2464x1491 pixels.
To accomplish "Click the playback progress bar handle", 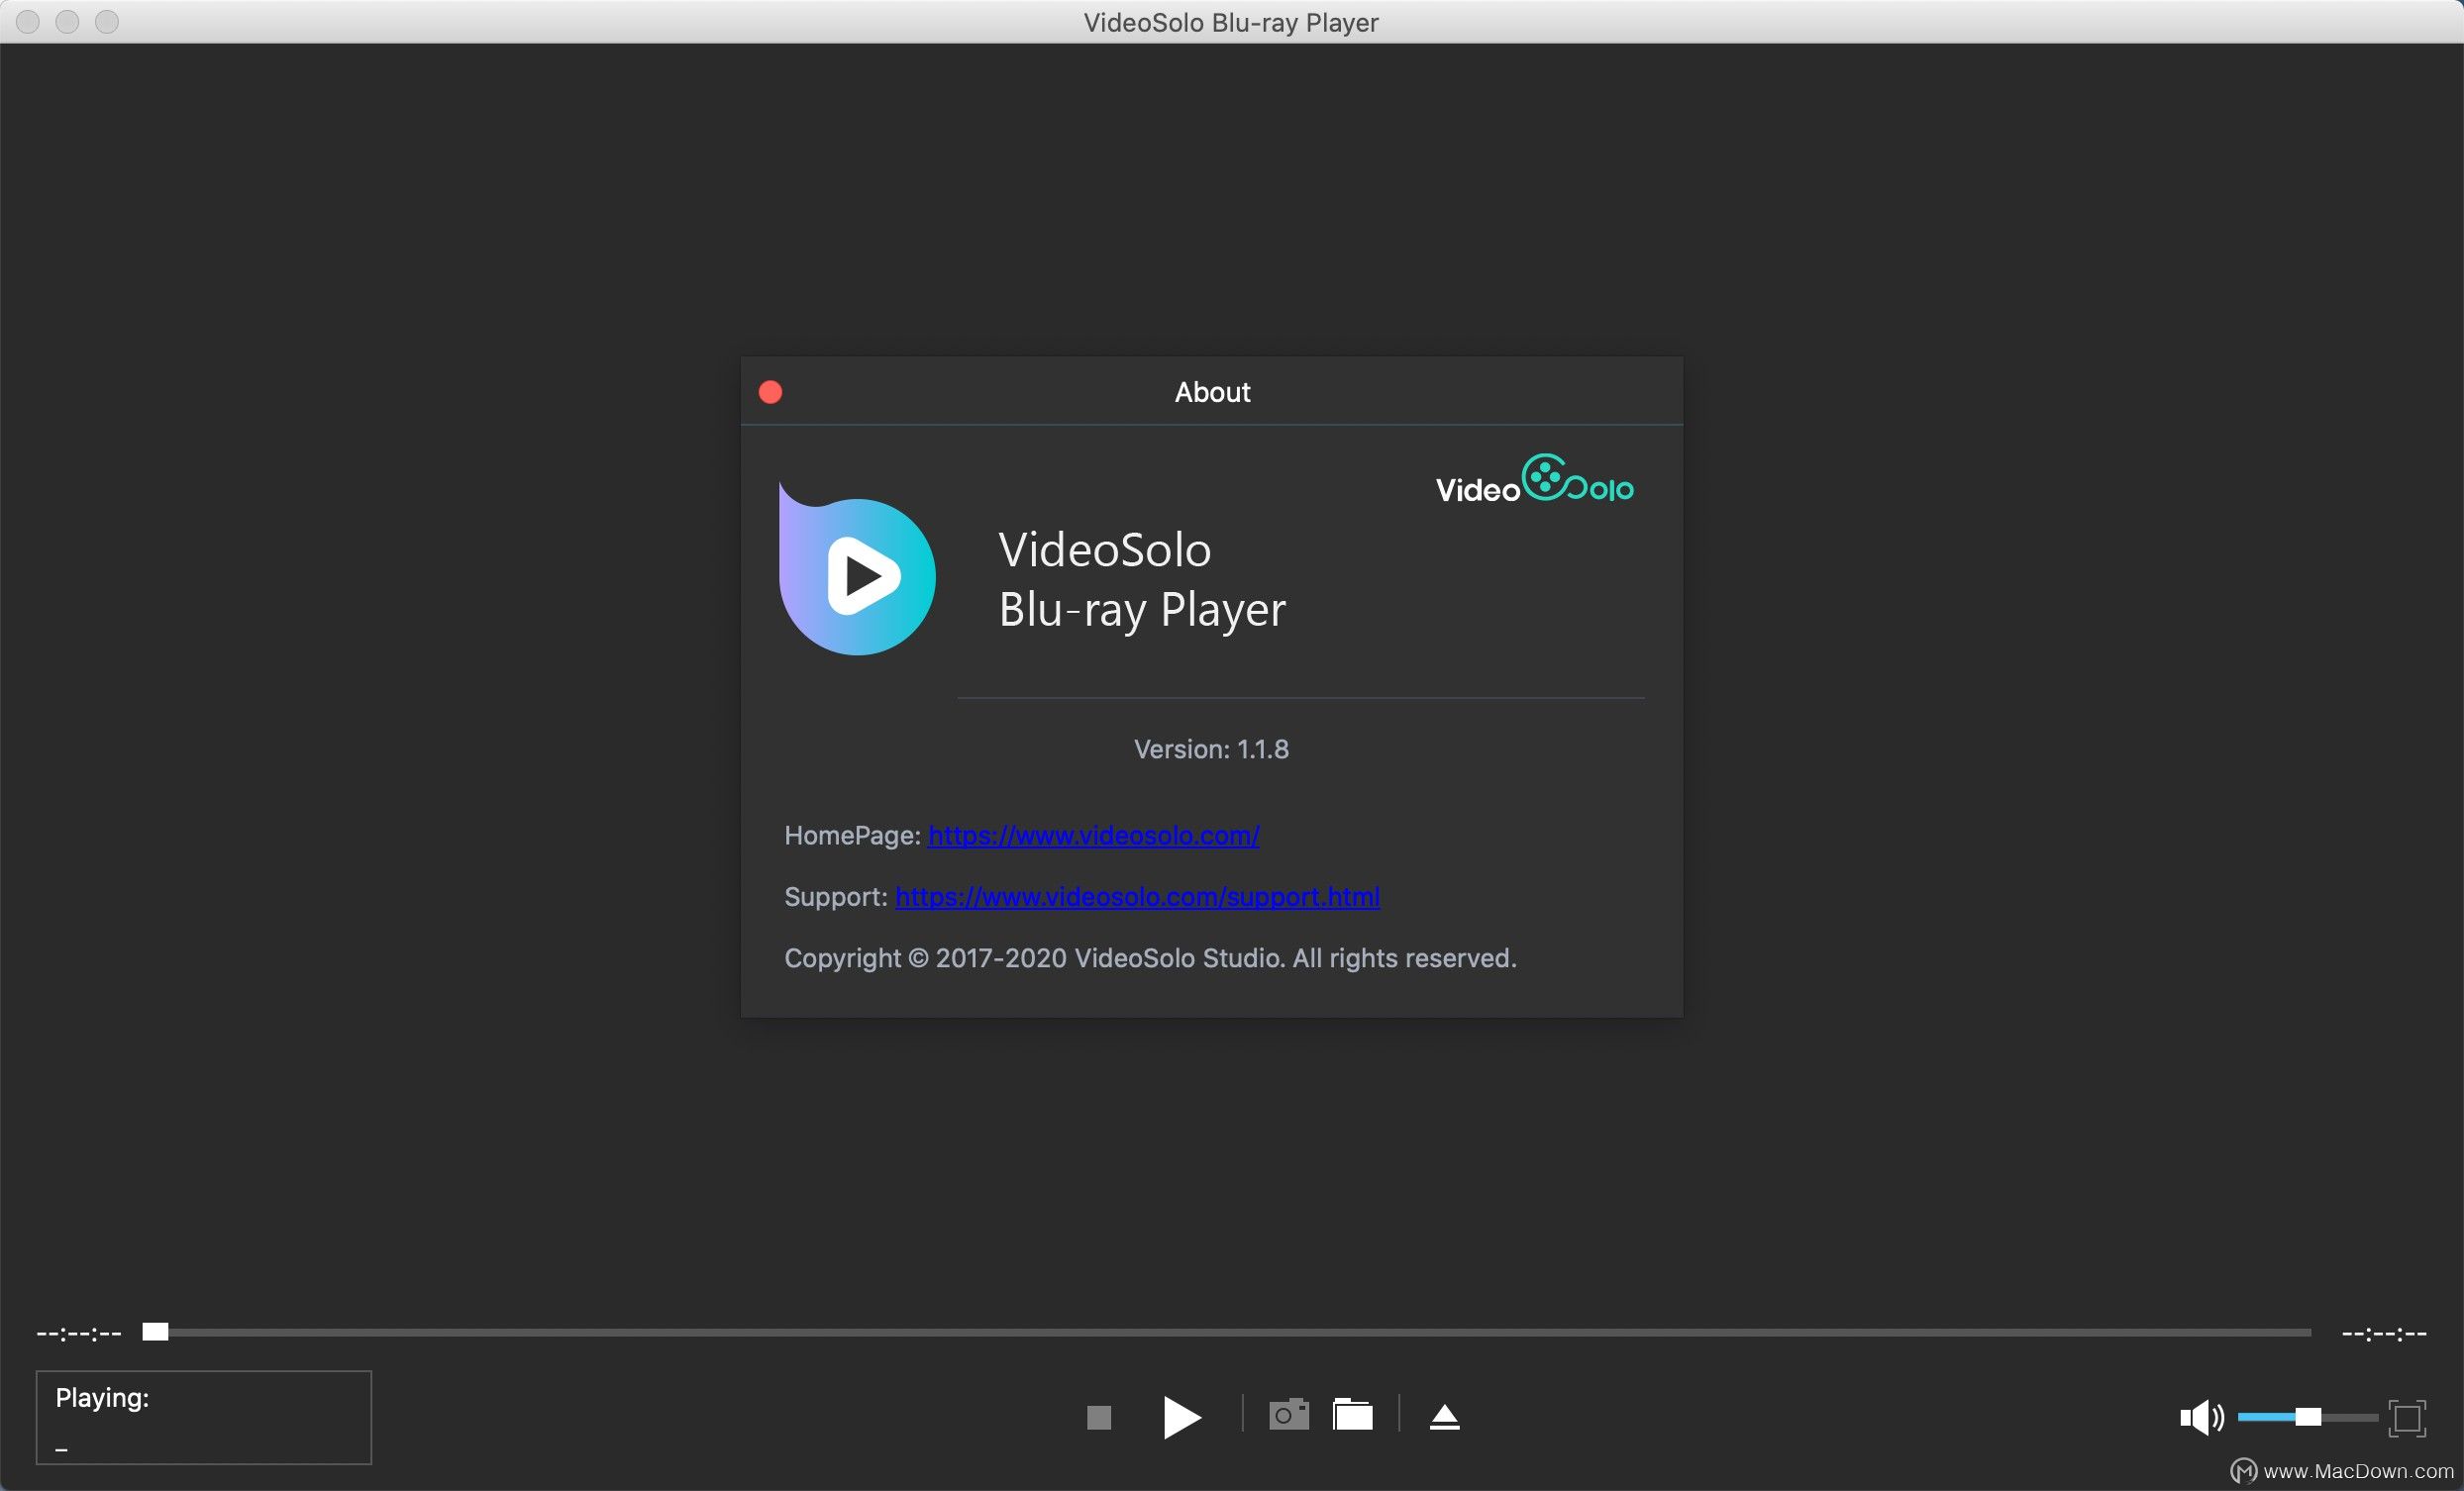I will (155, 1331).
